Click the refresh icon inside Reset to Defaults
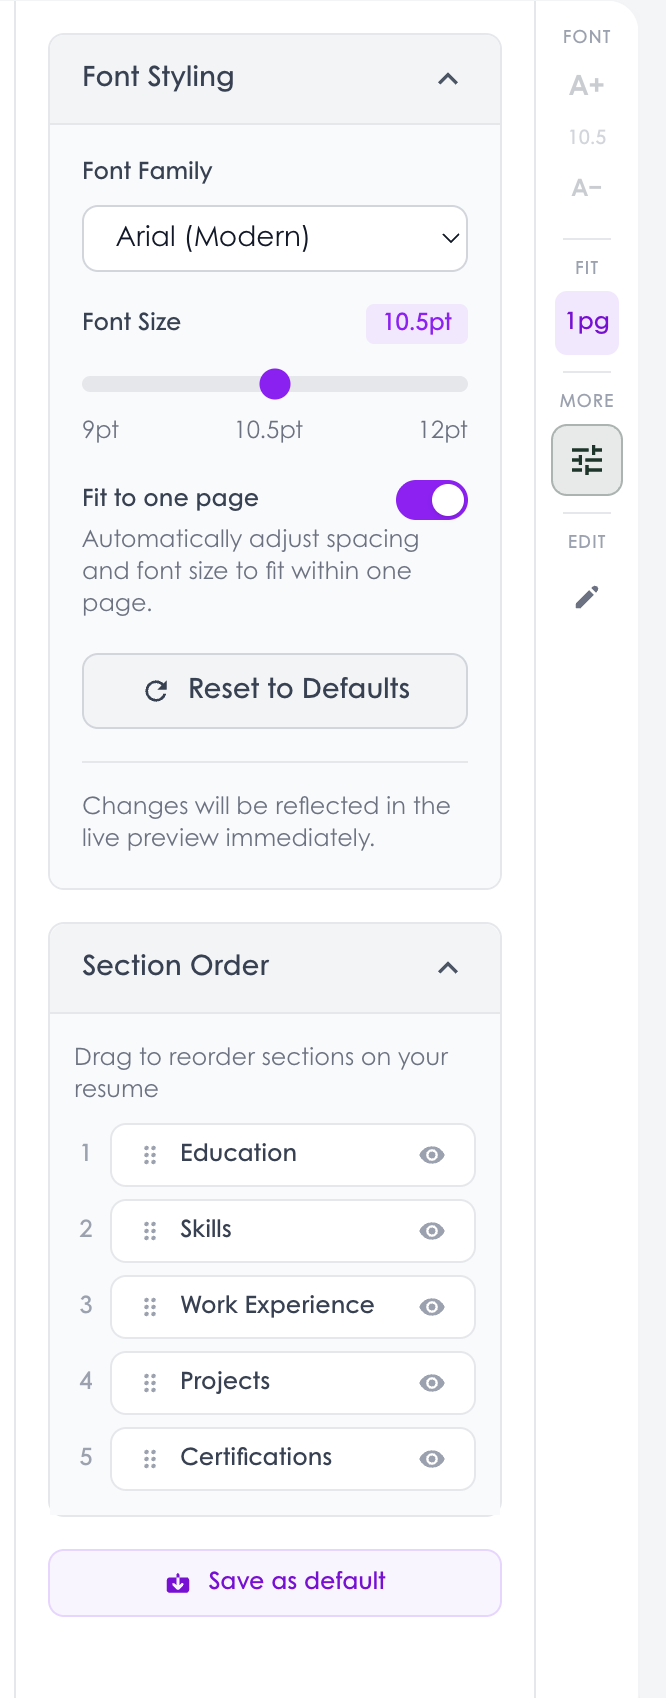Image resolution: width=666 pixels, height=1698 pixels. point(155,690)
